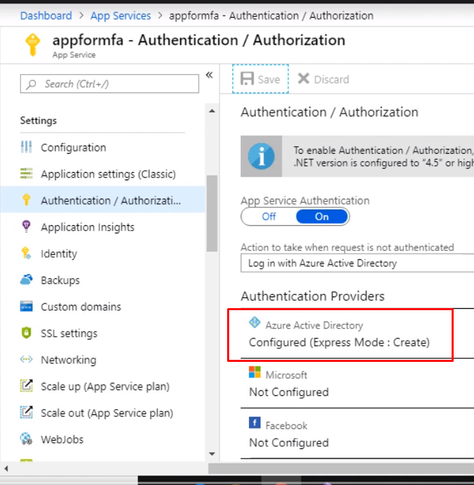This screenshot has height=485, width=474.
Task: Save the authentication settings
Action: tap(260, 79)
